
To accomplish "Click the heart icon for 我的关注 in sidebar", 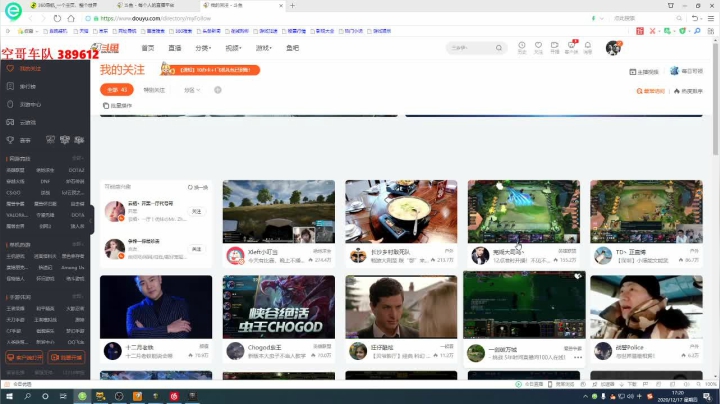I will pos(10,68).
